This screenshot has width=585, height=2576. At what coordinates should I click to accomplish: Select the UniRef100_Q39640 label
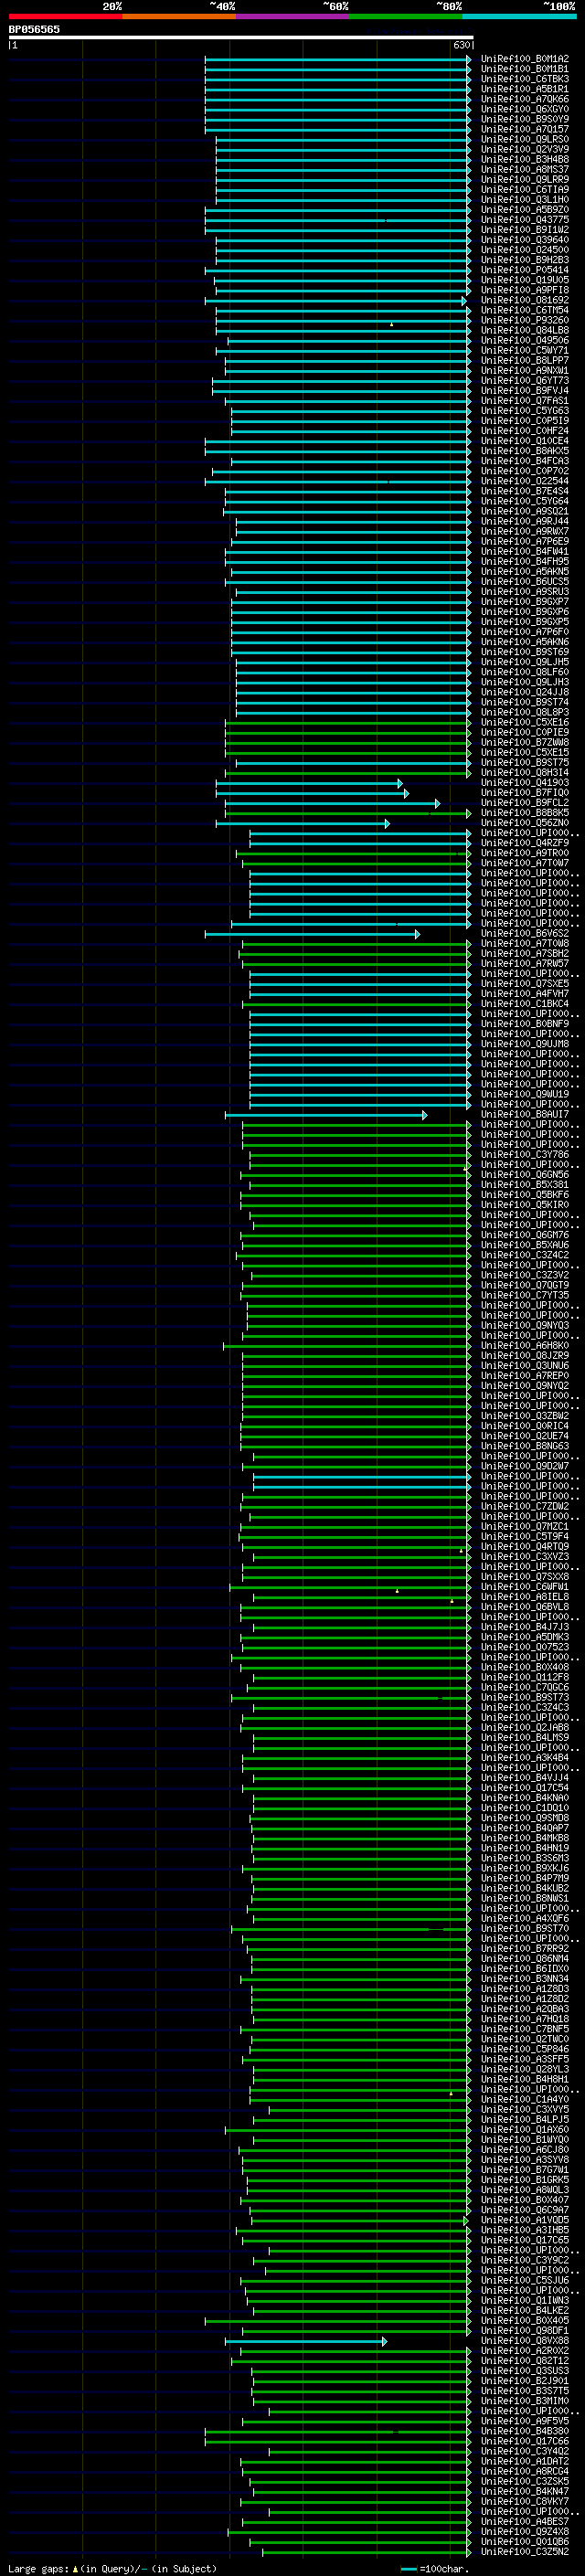click(525, 240)
